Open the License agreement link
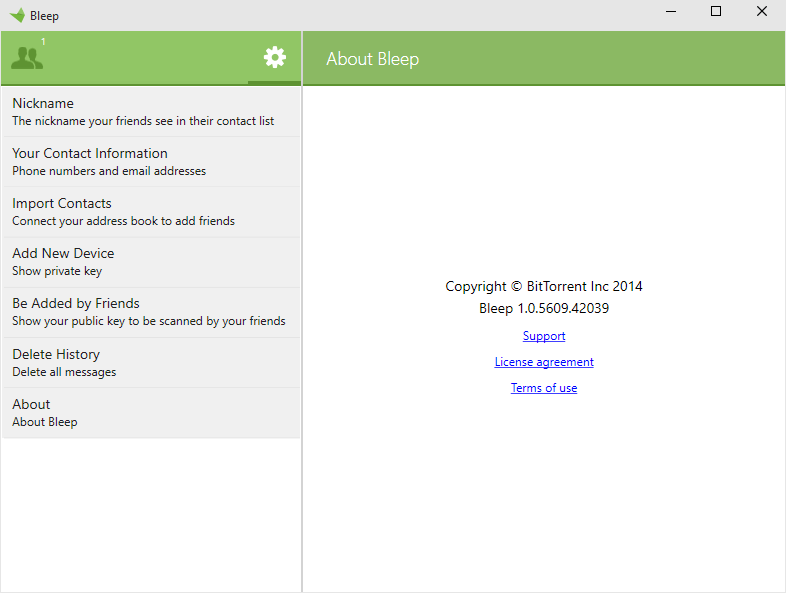The image size is (786, 593). point(544,362)
